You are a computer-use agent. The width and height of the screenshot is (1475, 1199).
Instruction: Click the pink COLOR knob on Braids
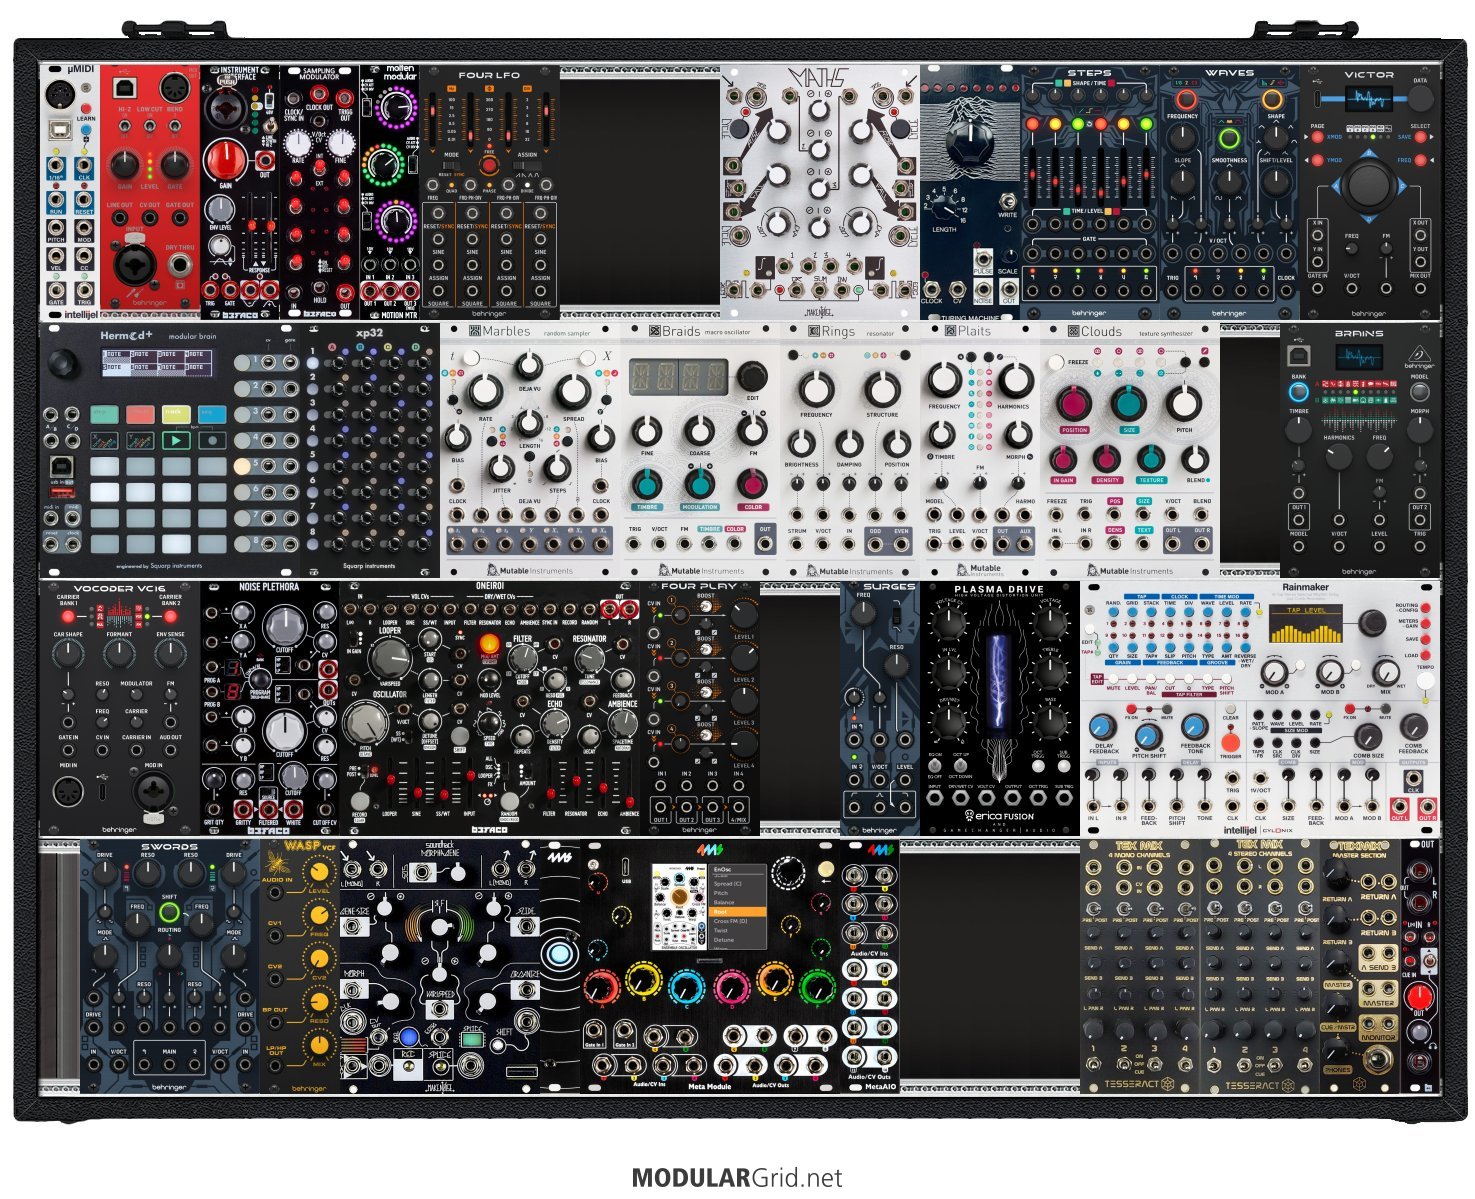[752, 483]
